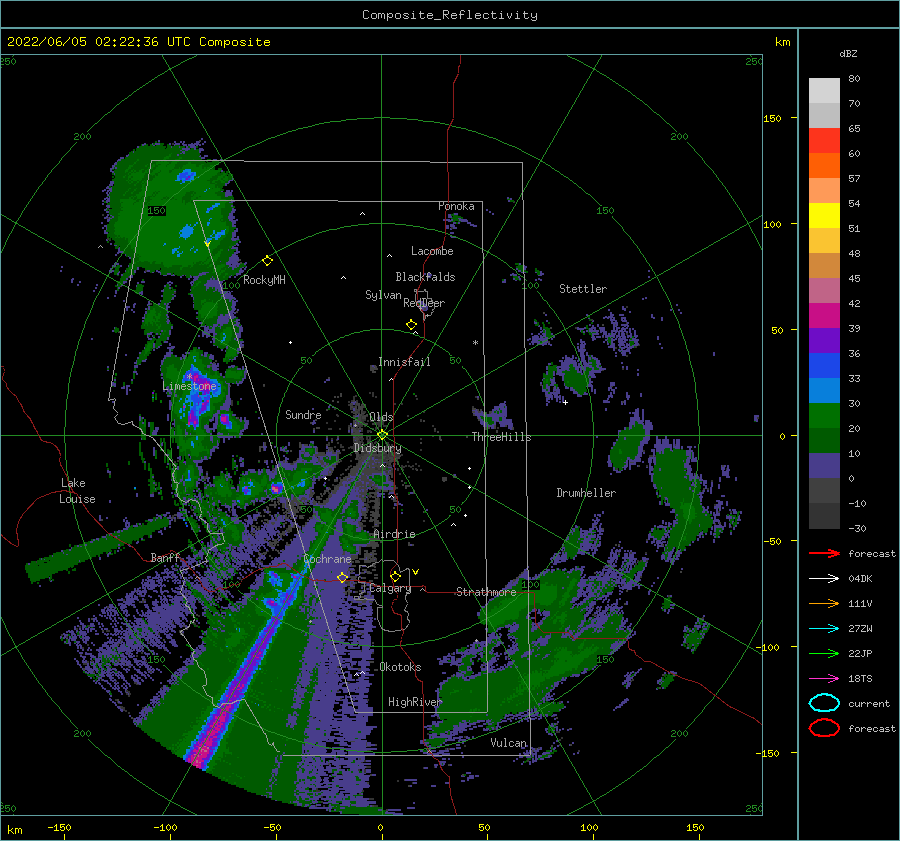Click the green 22JP arrow legend icon
This screenshot has width=900, height=841.
pos(824,653)
